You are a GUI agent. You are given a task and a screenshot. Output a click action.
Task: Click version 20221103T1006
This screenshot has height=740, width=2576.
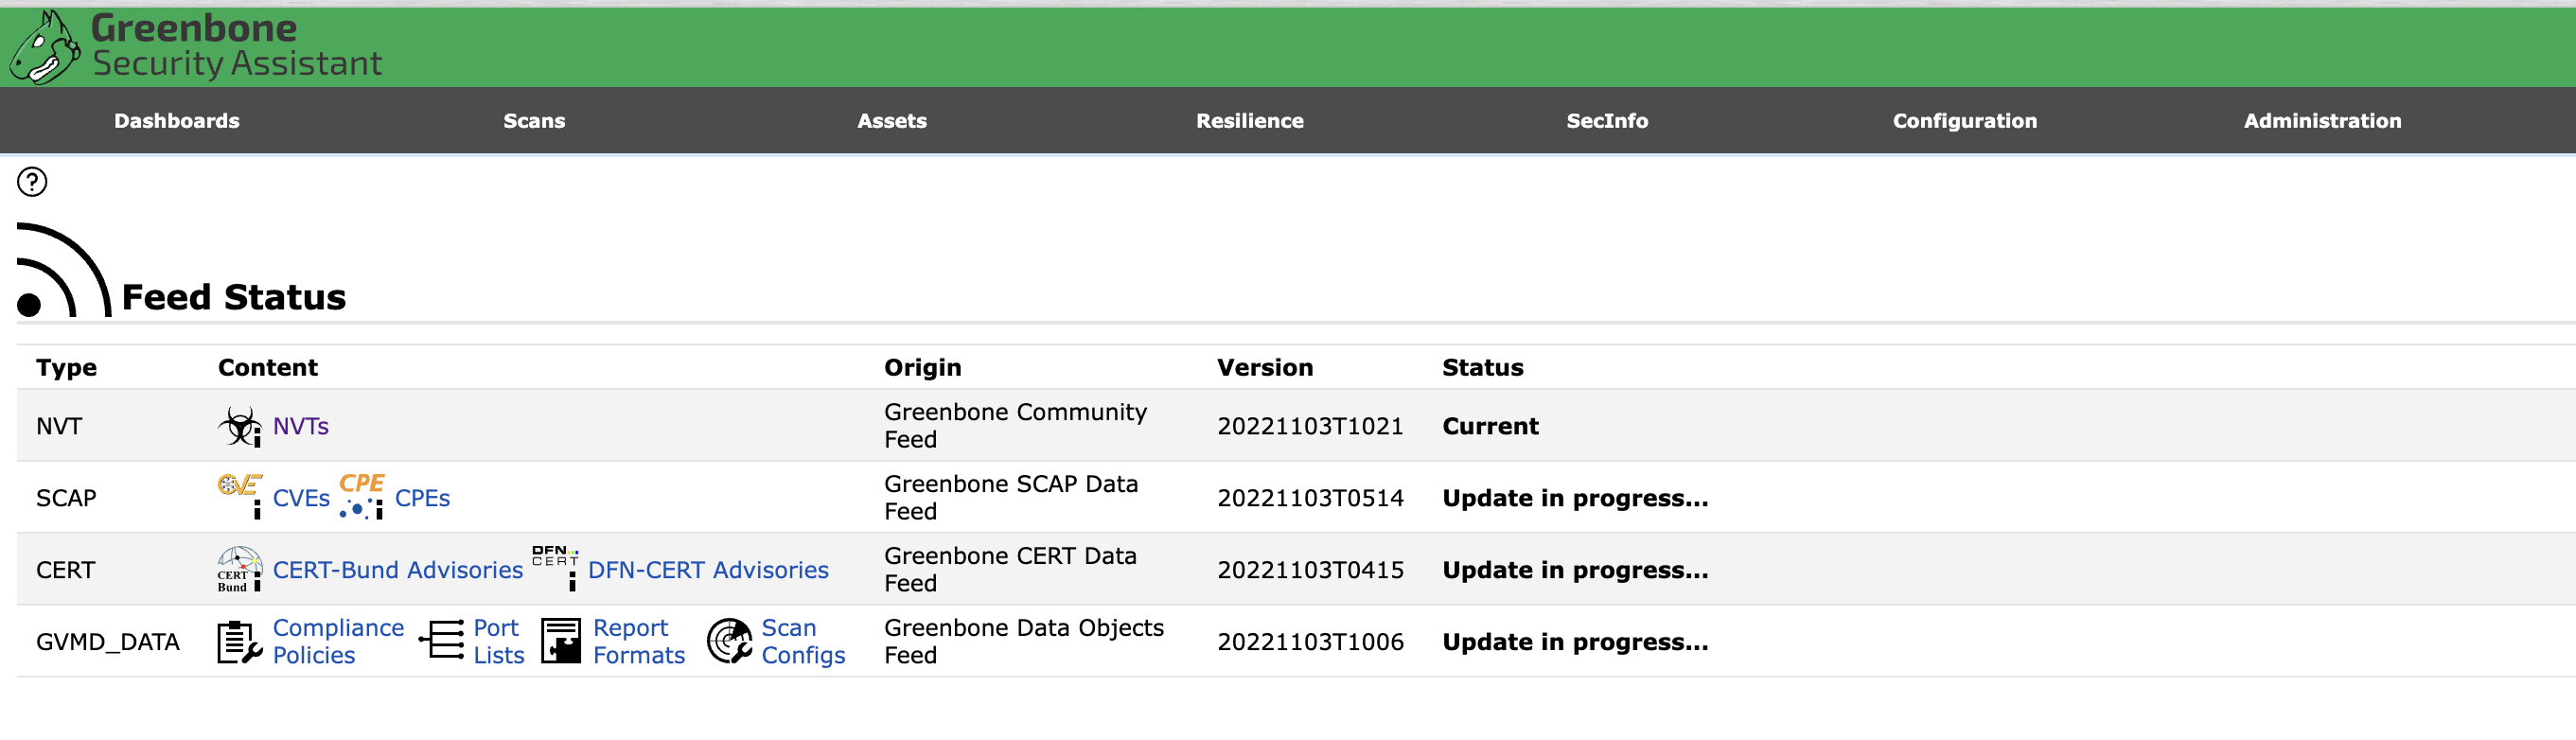point(1310,642)
